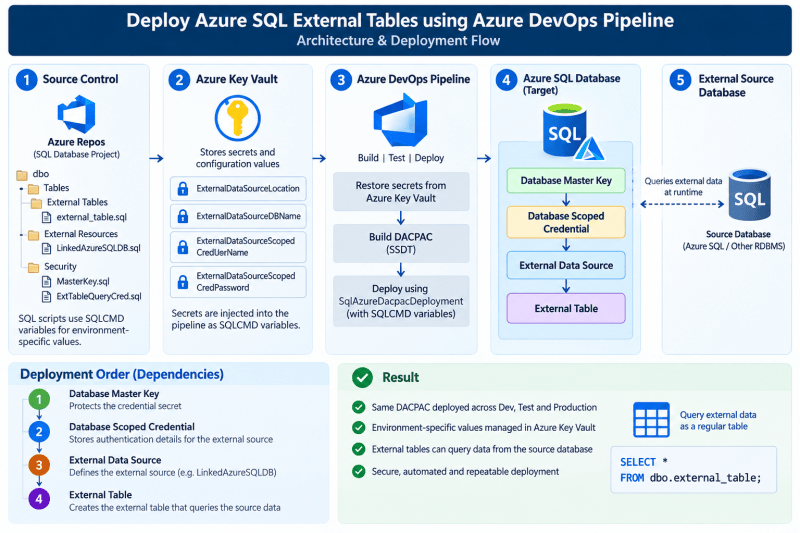Click the External Source Database heading
Image resolution: width=800 pixels, height=533 pixels.
point(736,86)
